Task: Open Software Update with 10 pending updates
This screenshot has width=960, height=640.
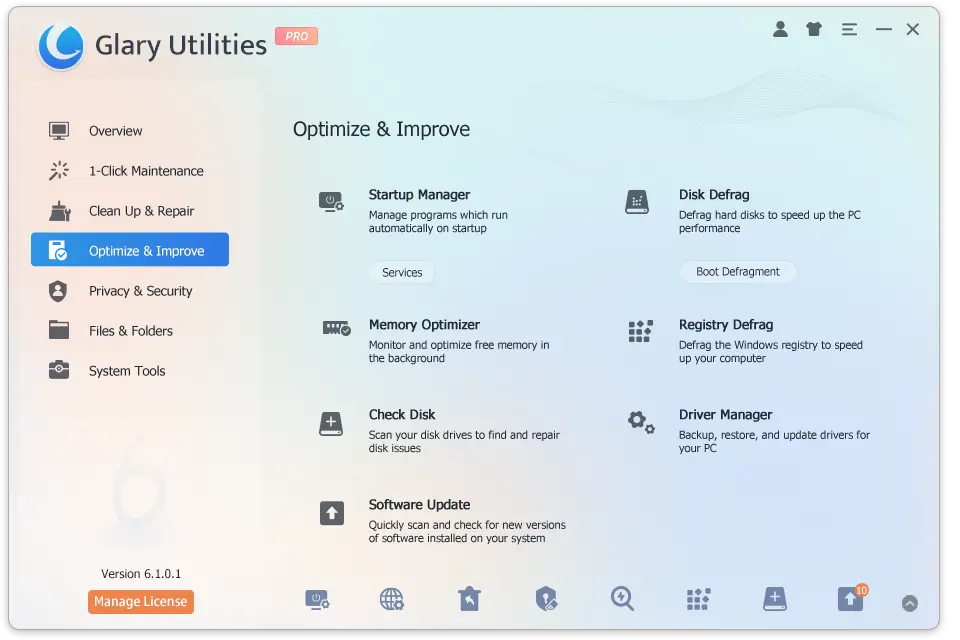Action: [419, 504]
